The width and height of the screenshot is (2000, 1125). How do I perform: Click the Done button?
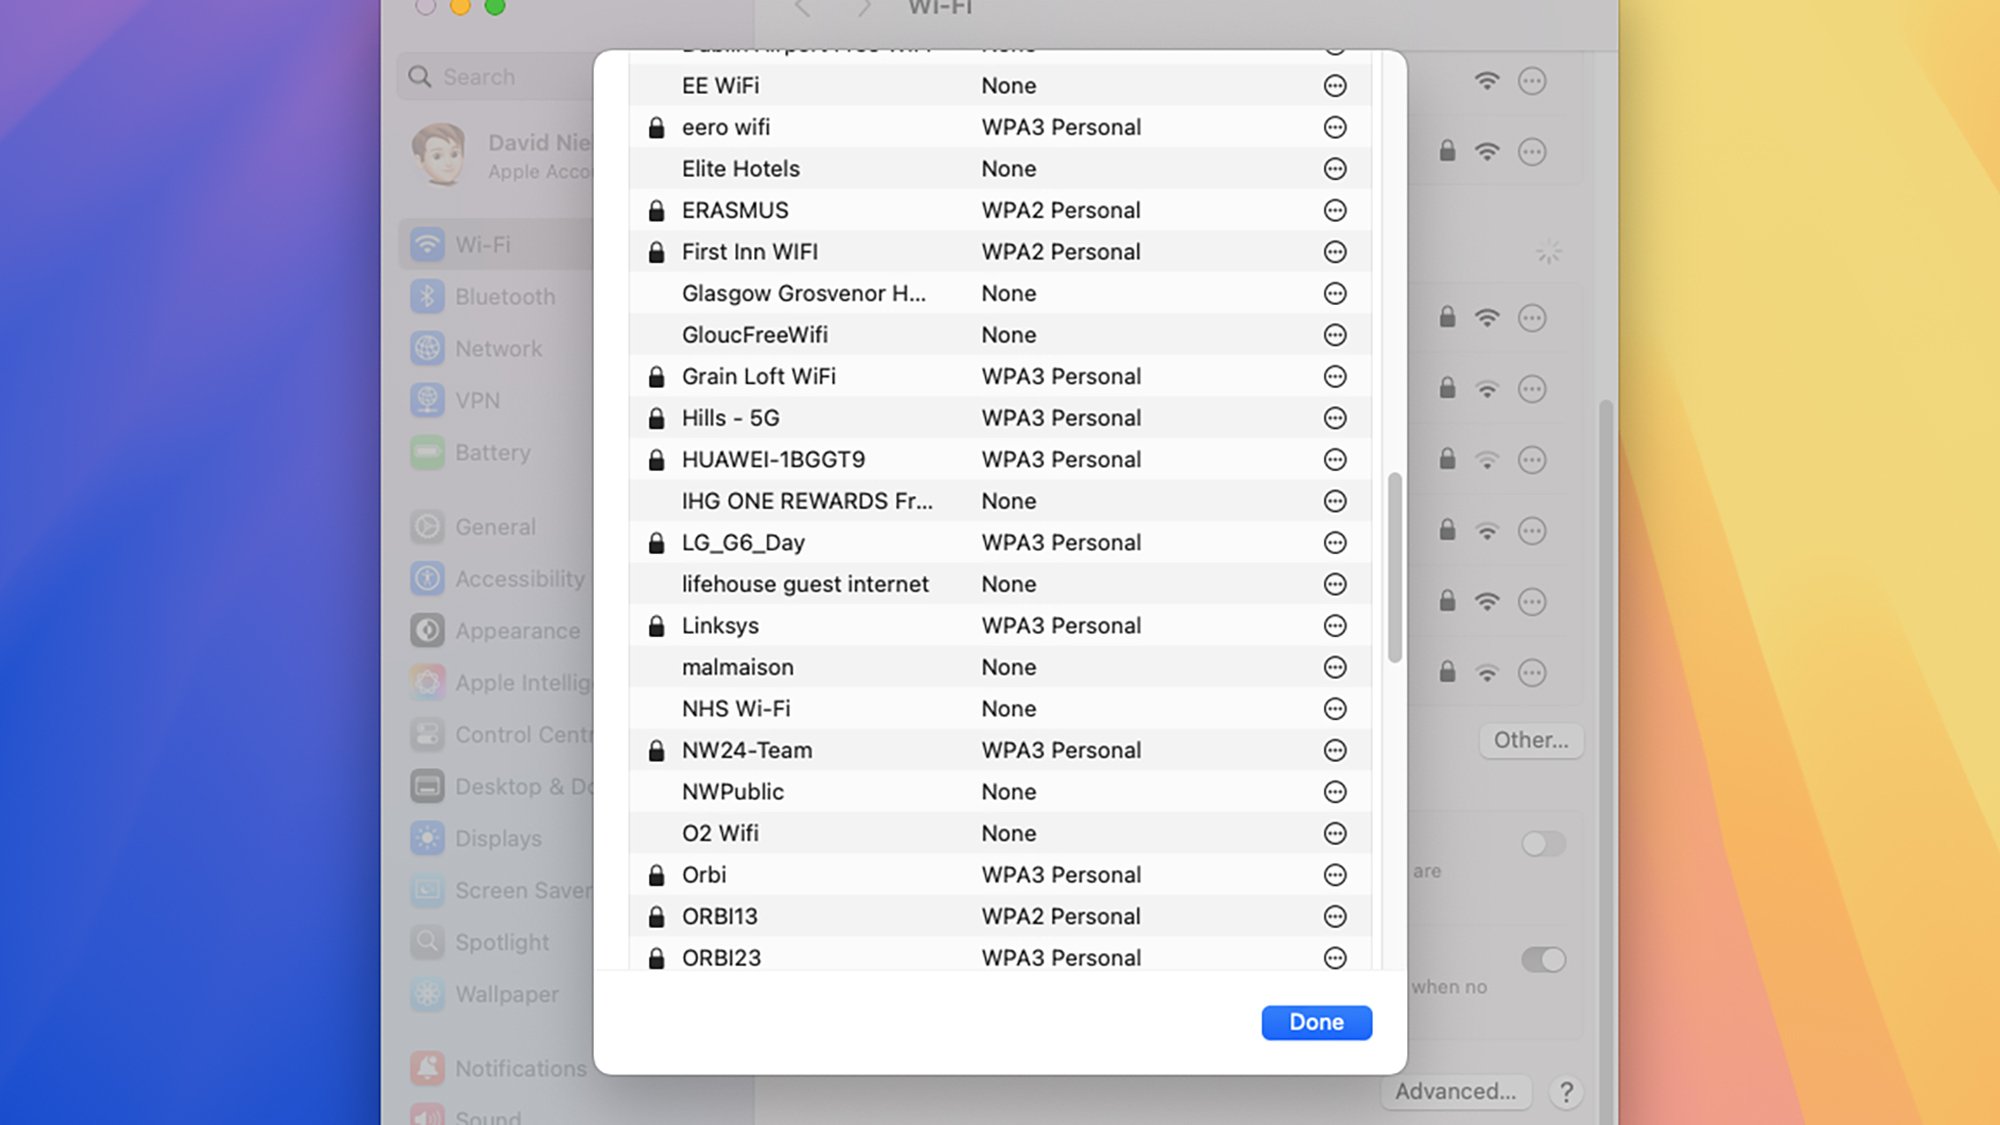tap(1316, 1022)
